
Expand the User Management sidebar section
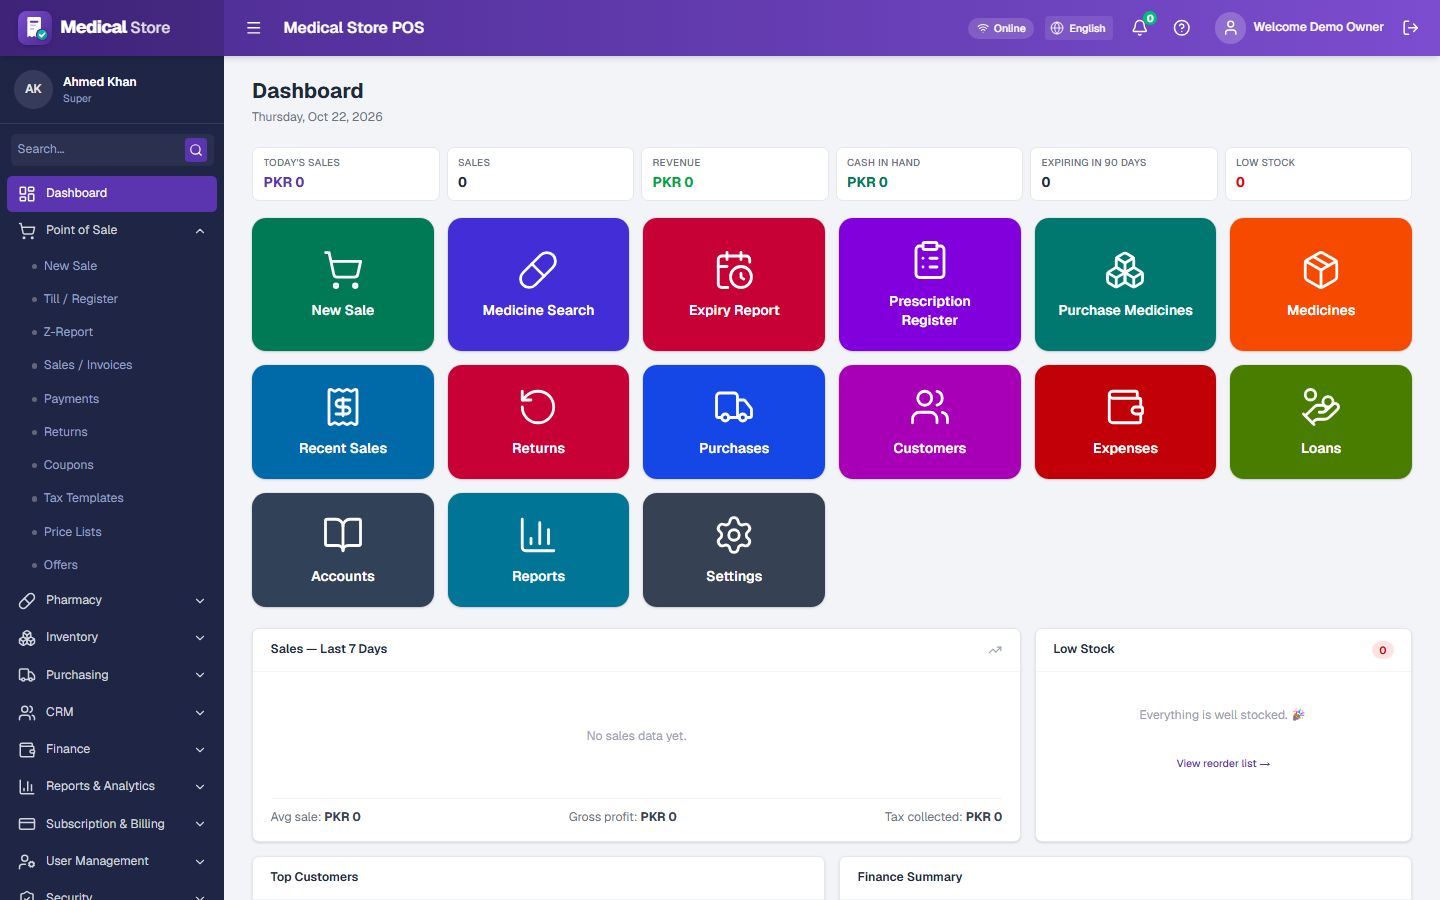tap(112, 861)
